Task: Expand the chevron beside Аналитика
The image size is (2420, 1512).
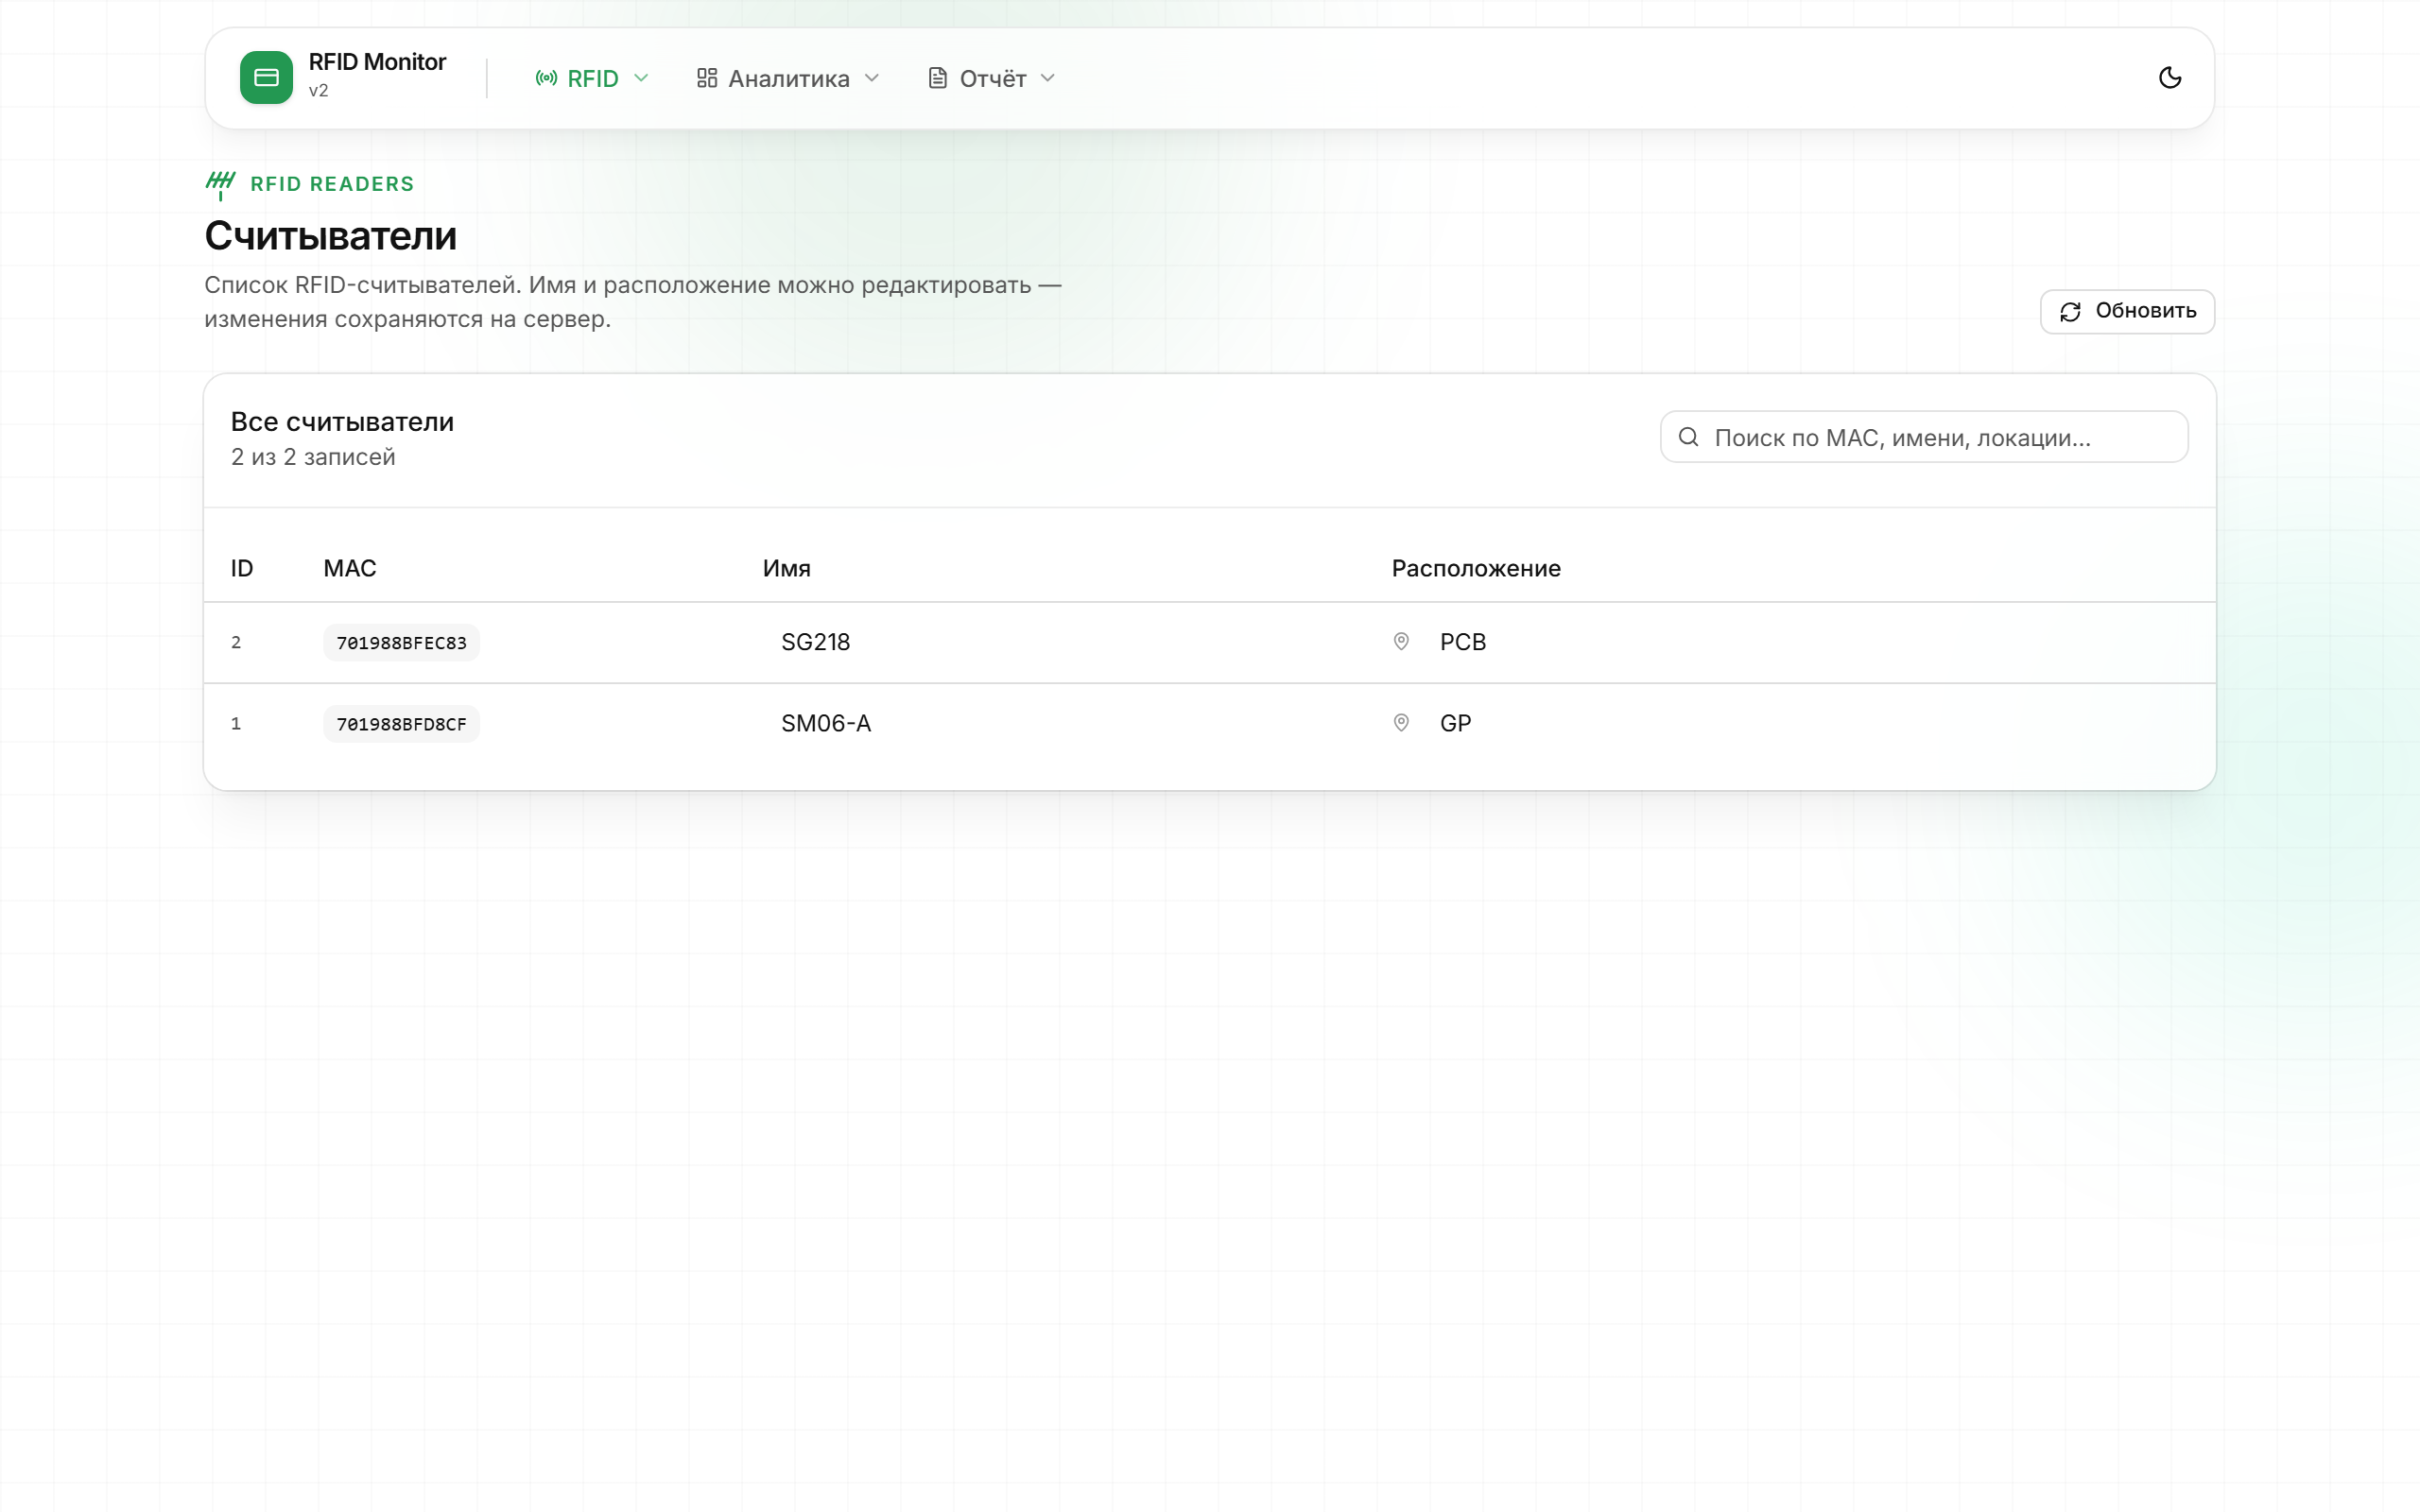Action: click(x=871, y=78)
